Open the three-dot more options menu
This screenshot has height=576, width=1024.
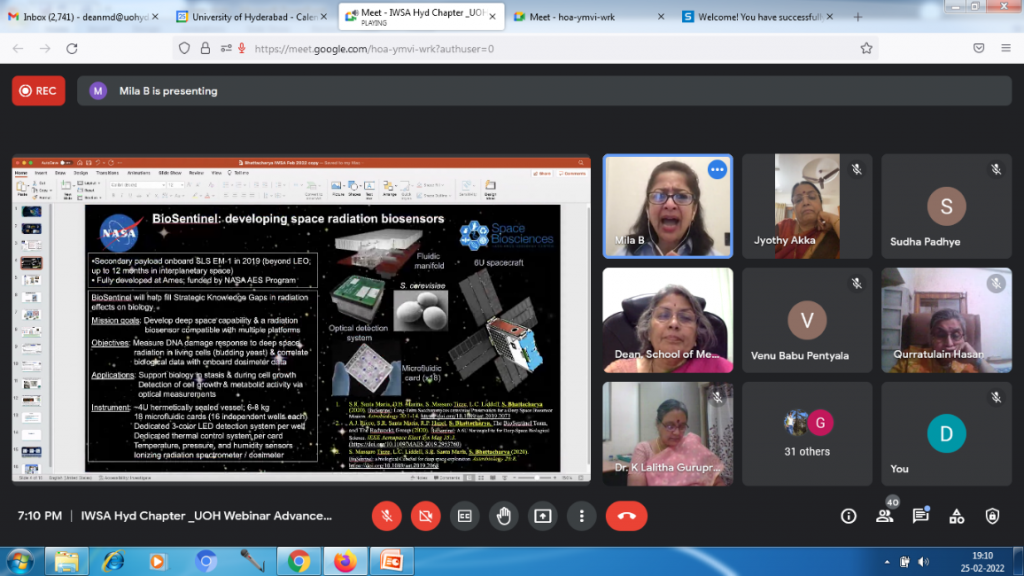pos(582,516)
